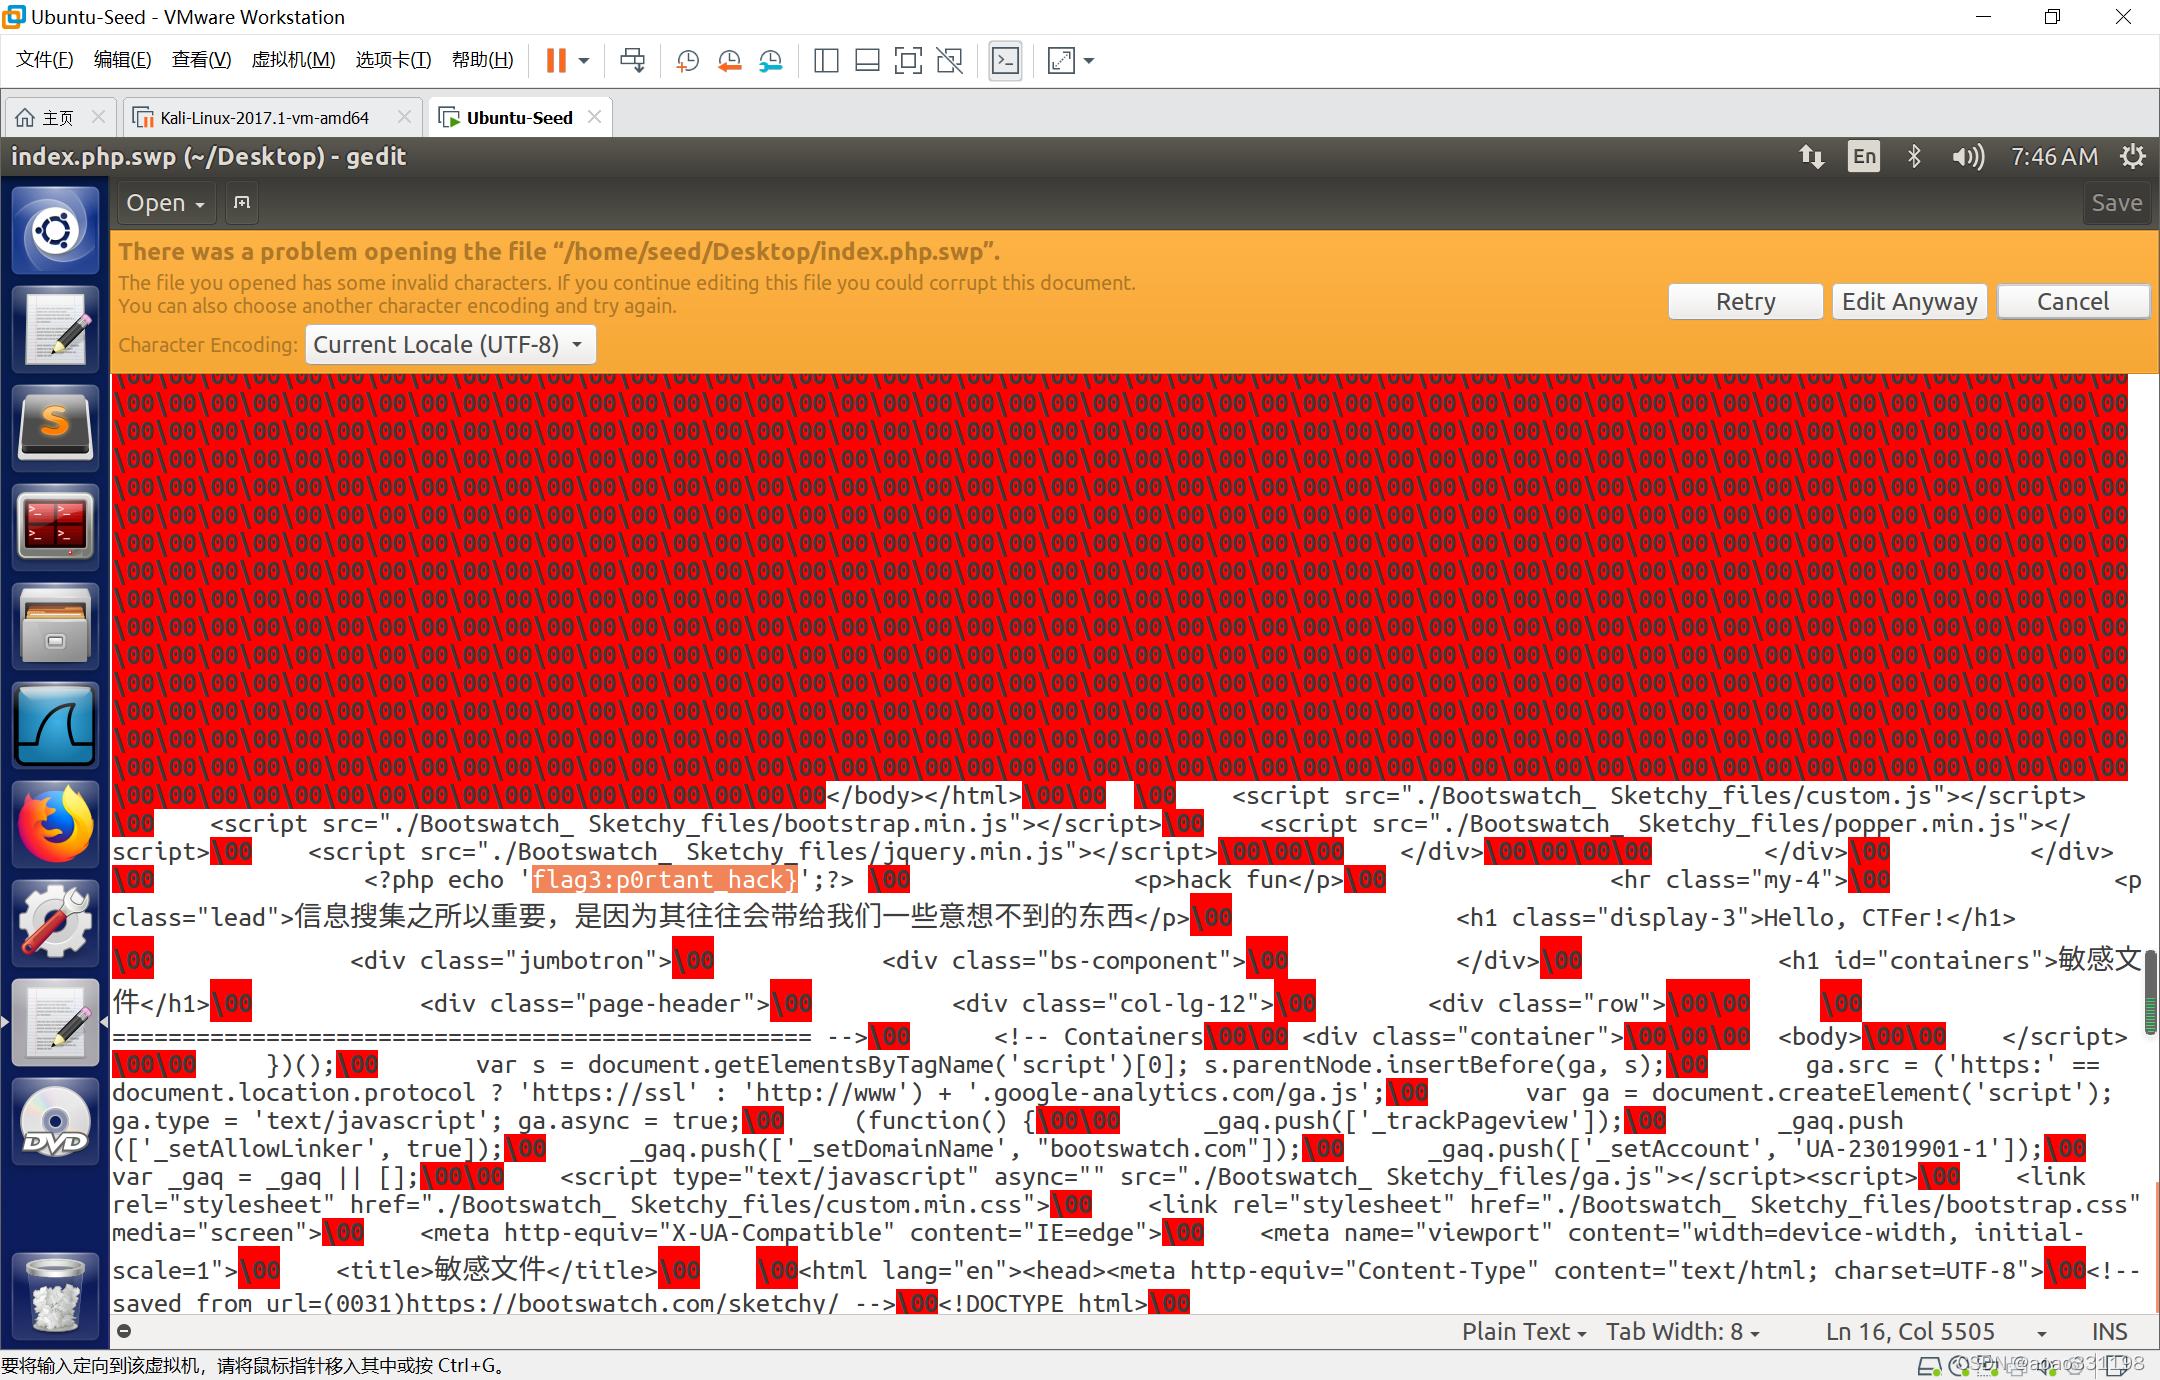Open the stretch display dropdown arrow

(1089, 61)
